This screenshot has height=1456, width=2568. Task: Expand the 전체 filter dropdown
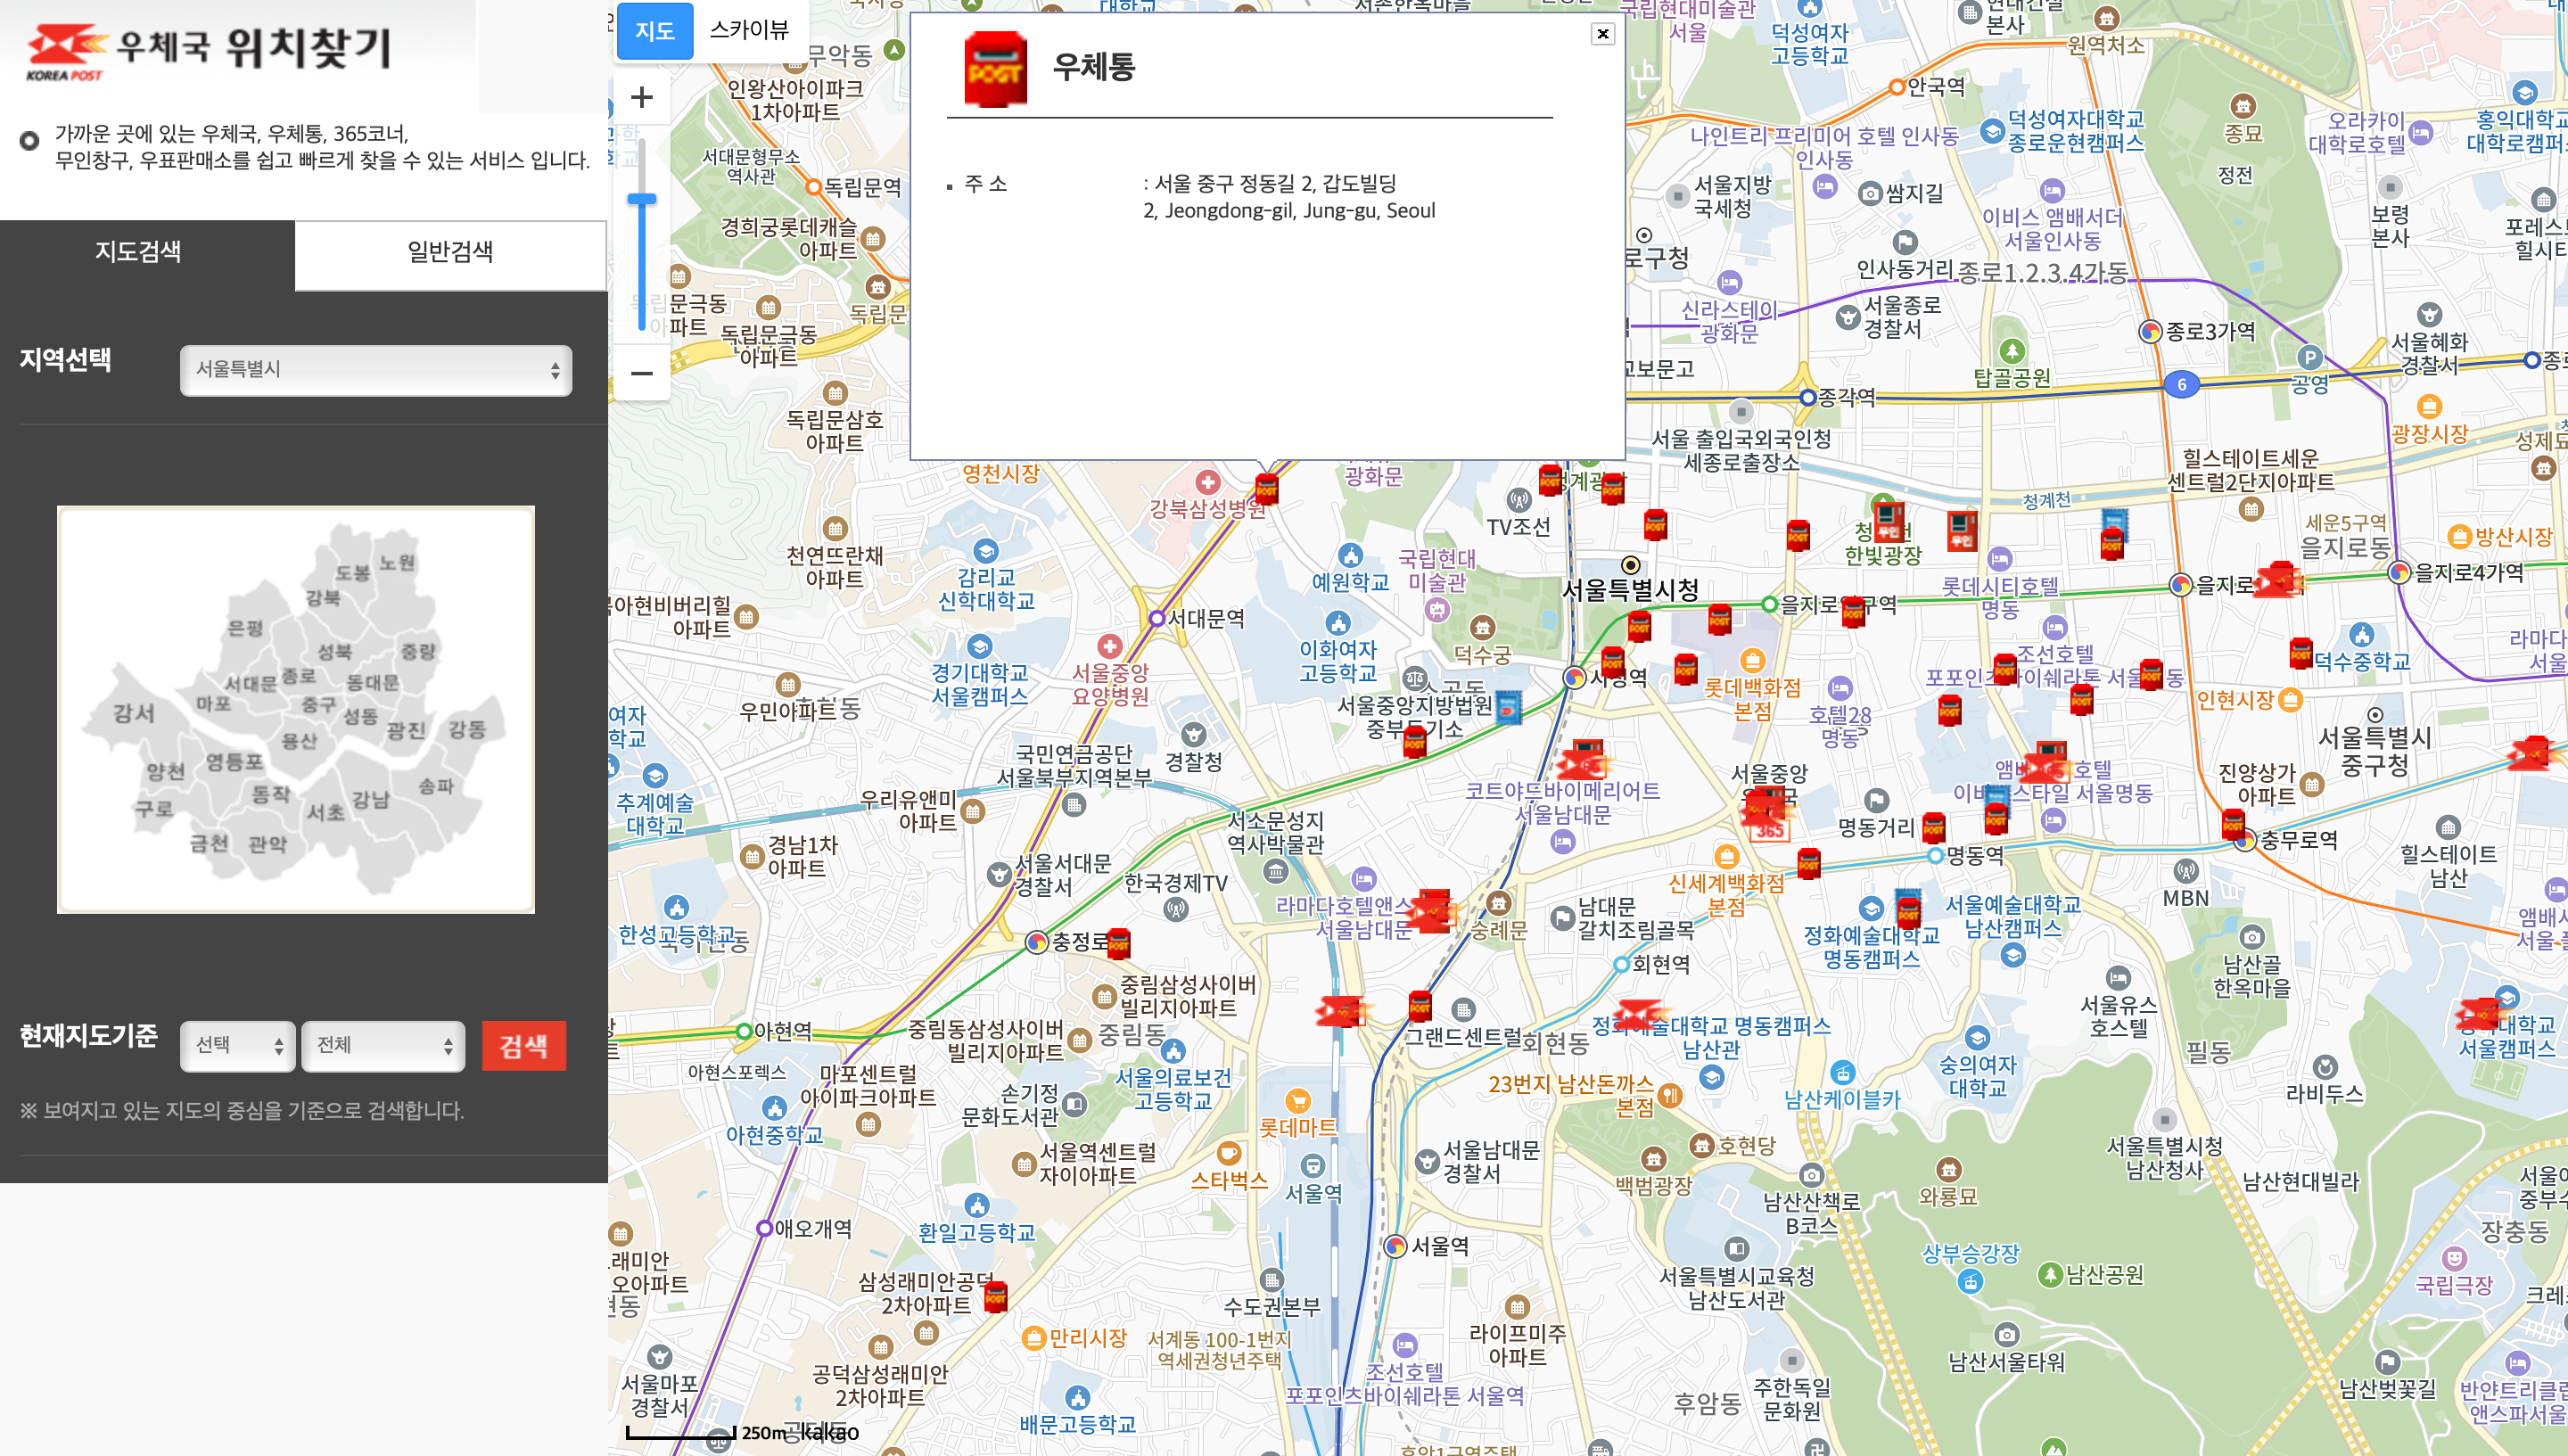pos(383,1045)
